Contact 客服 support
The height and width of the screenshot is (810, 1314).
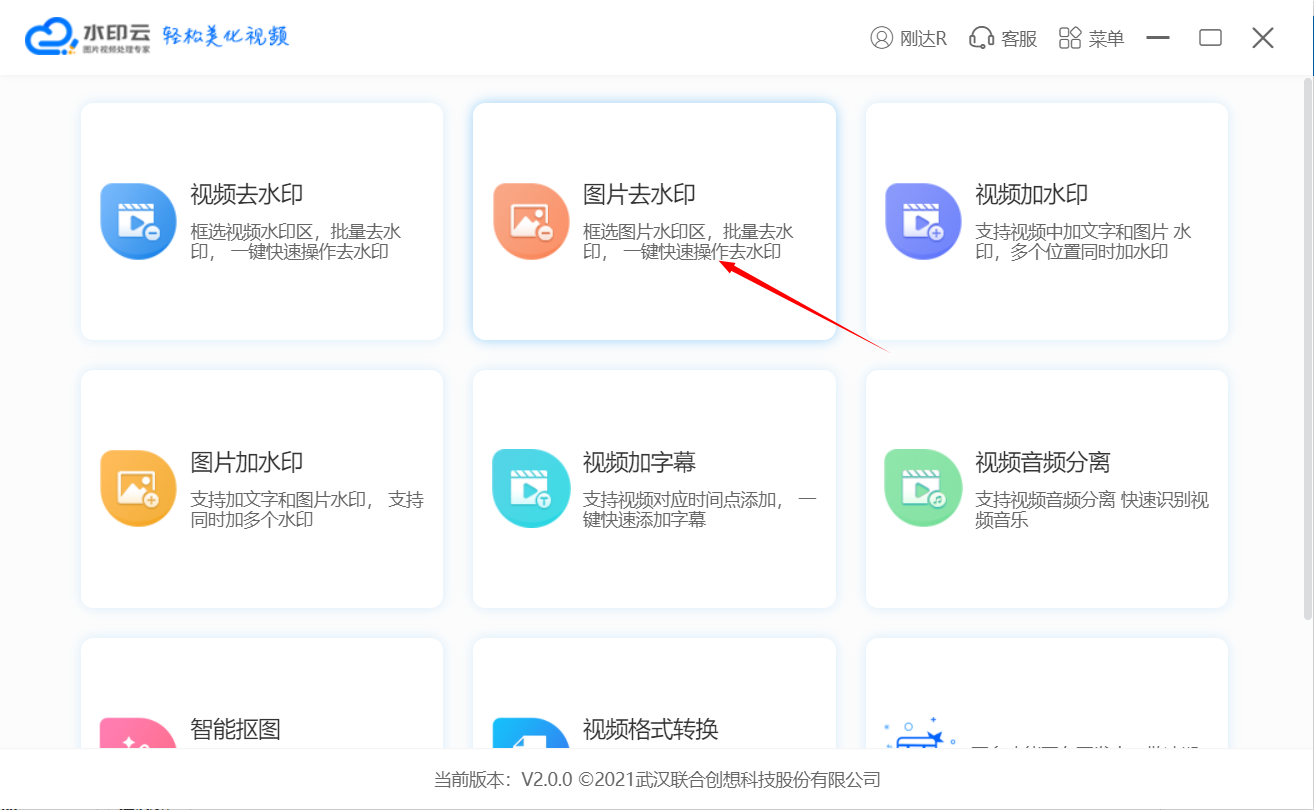tap(1004, 38)
